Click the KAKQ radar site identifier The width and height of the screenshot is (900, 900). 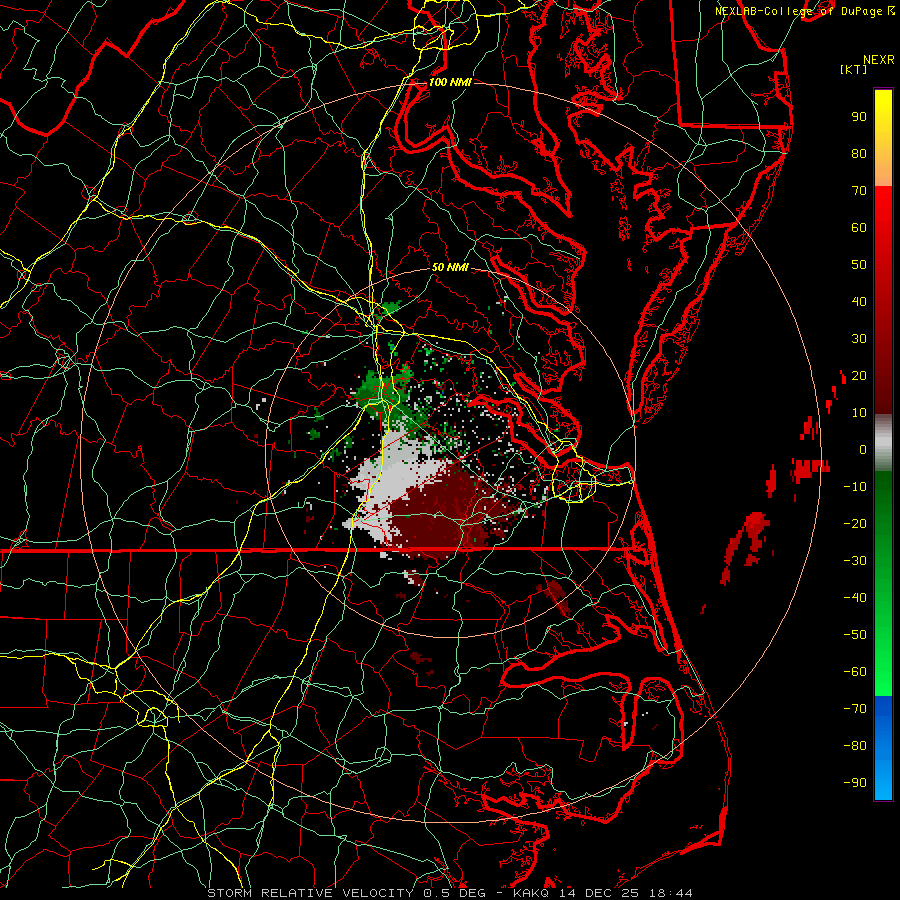[x=531, y=893]
